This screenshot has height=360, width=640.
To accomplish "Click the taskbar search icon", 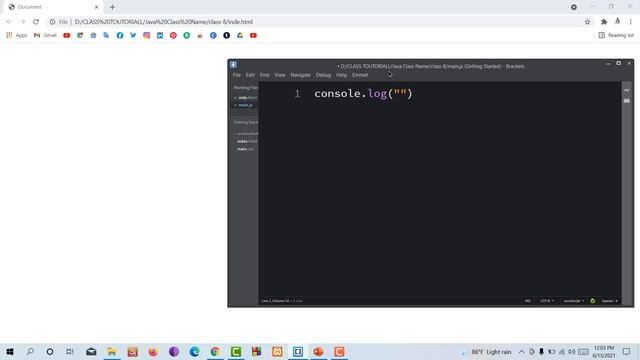I will [x=30, y=352].
